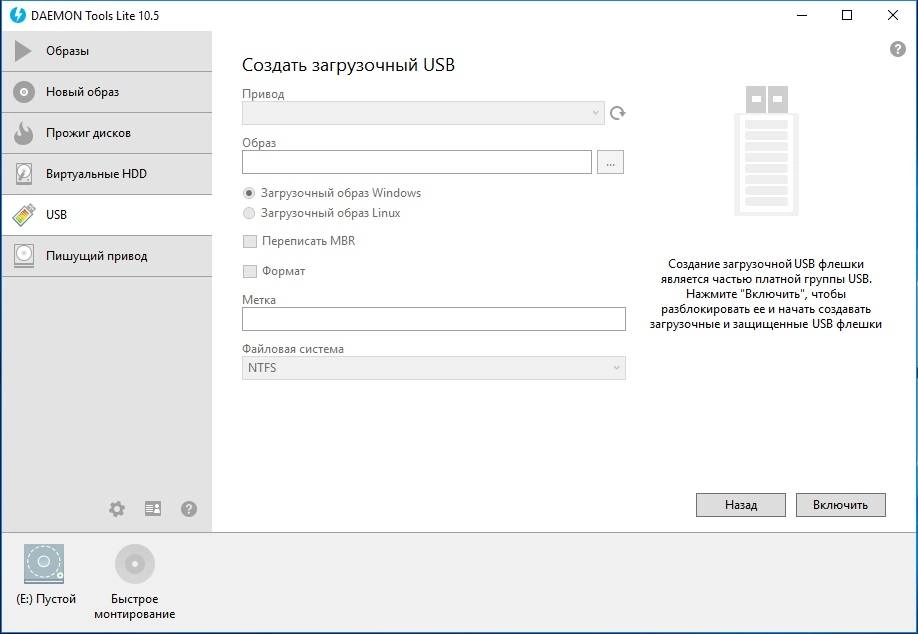The image size is (918, 634).
Task: Close the DAEMON Tools window
Action: (x=892, y=15)
